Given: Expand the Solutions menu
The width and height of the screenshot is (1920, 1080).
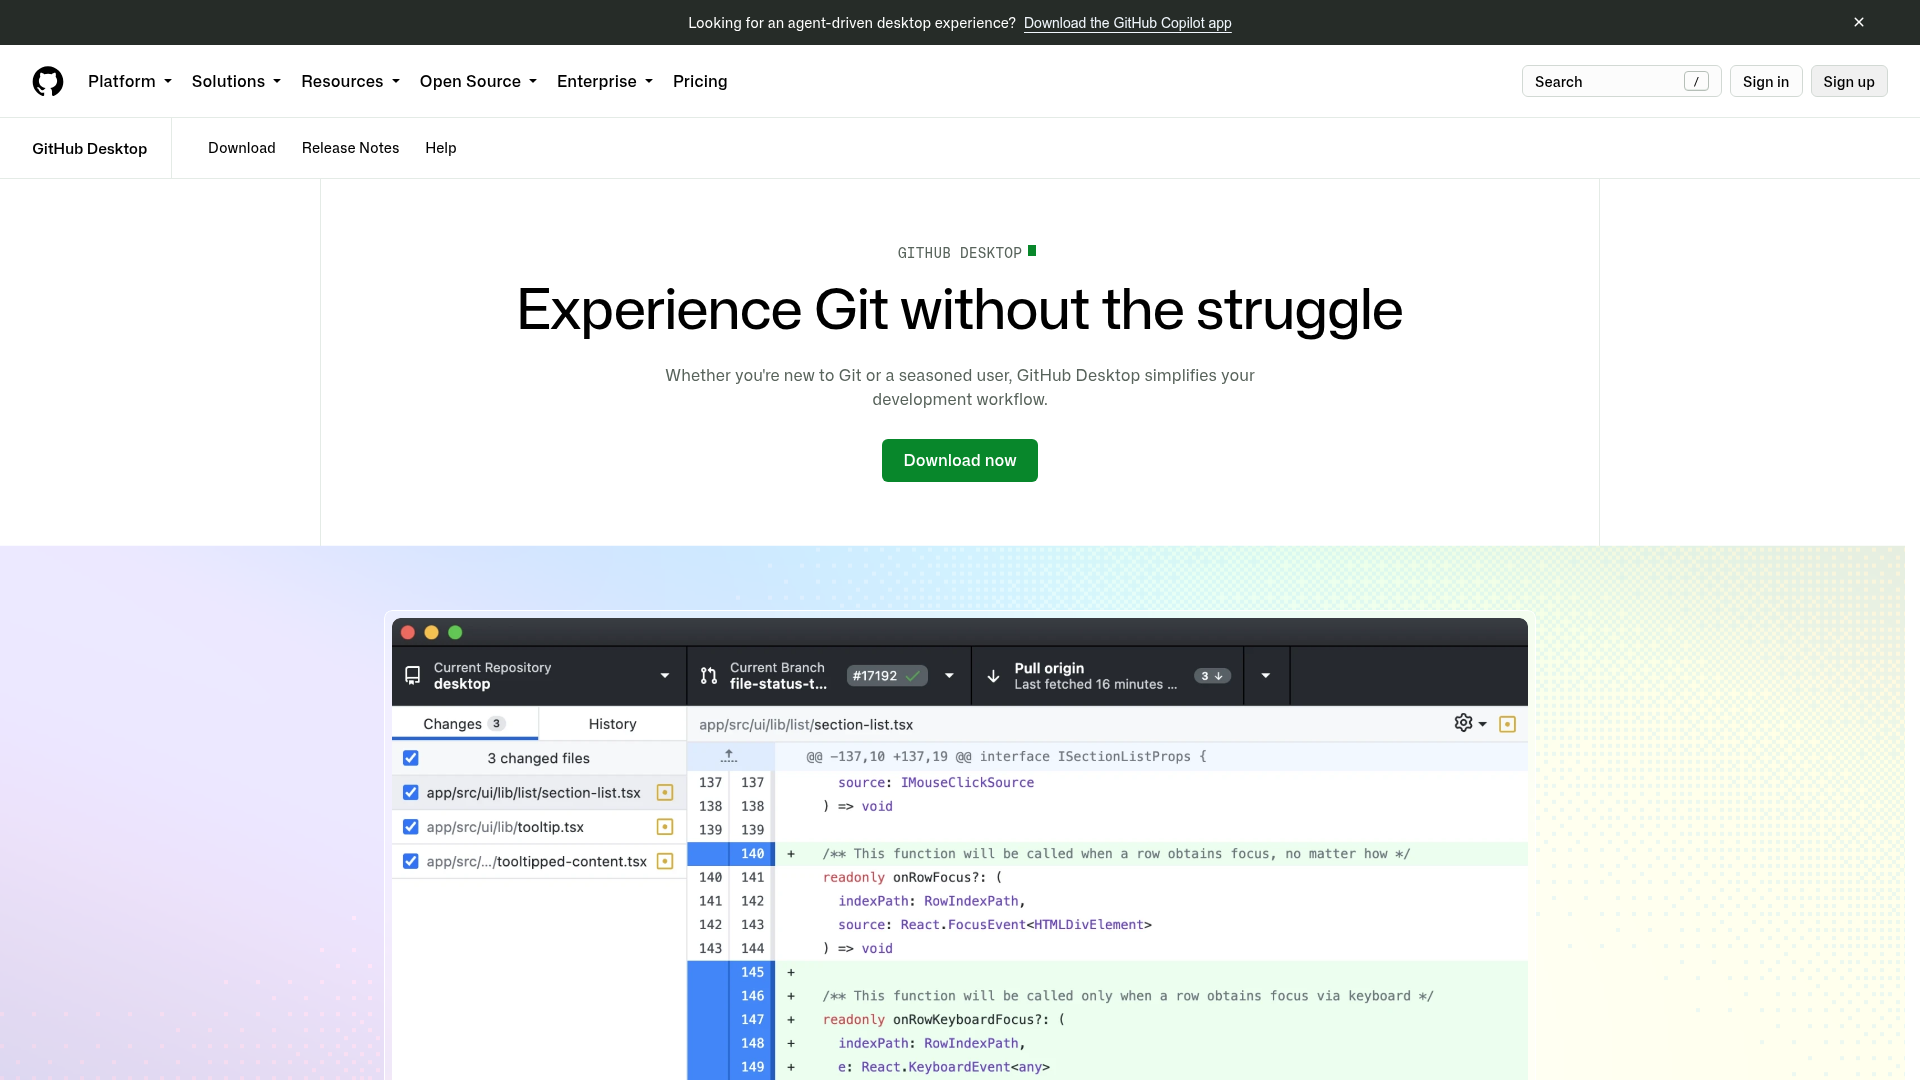Looking at the screenshot, I should (x=236, y=81).
